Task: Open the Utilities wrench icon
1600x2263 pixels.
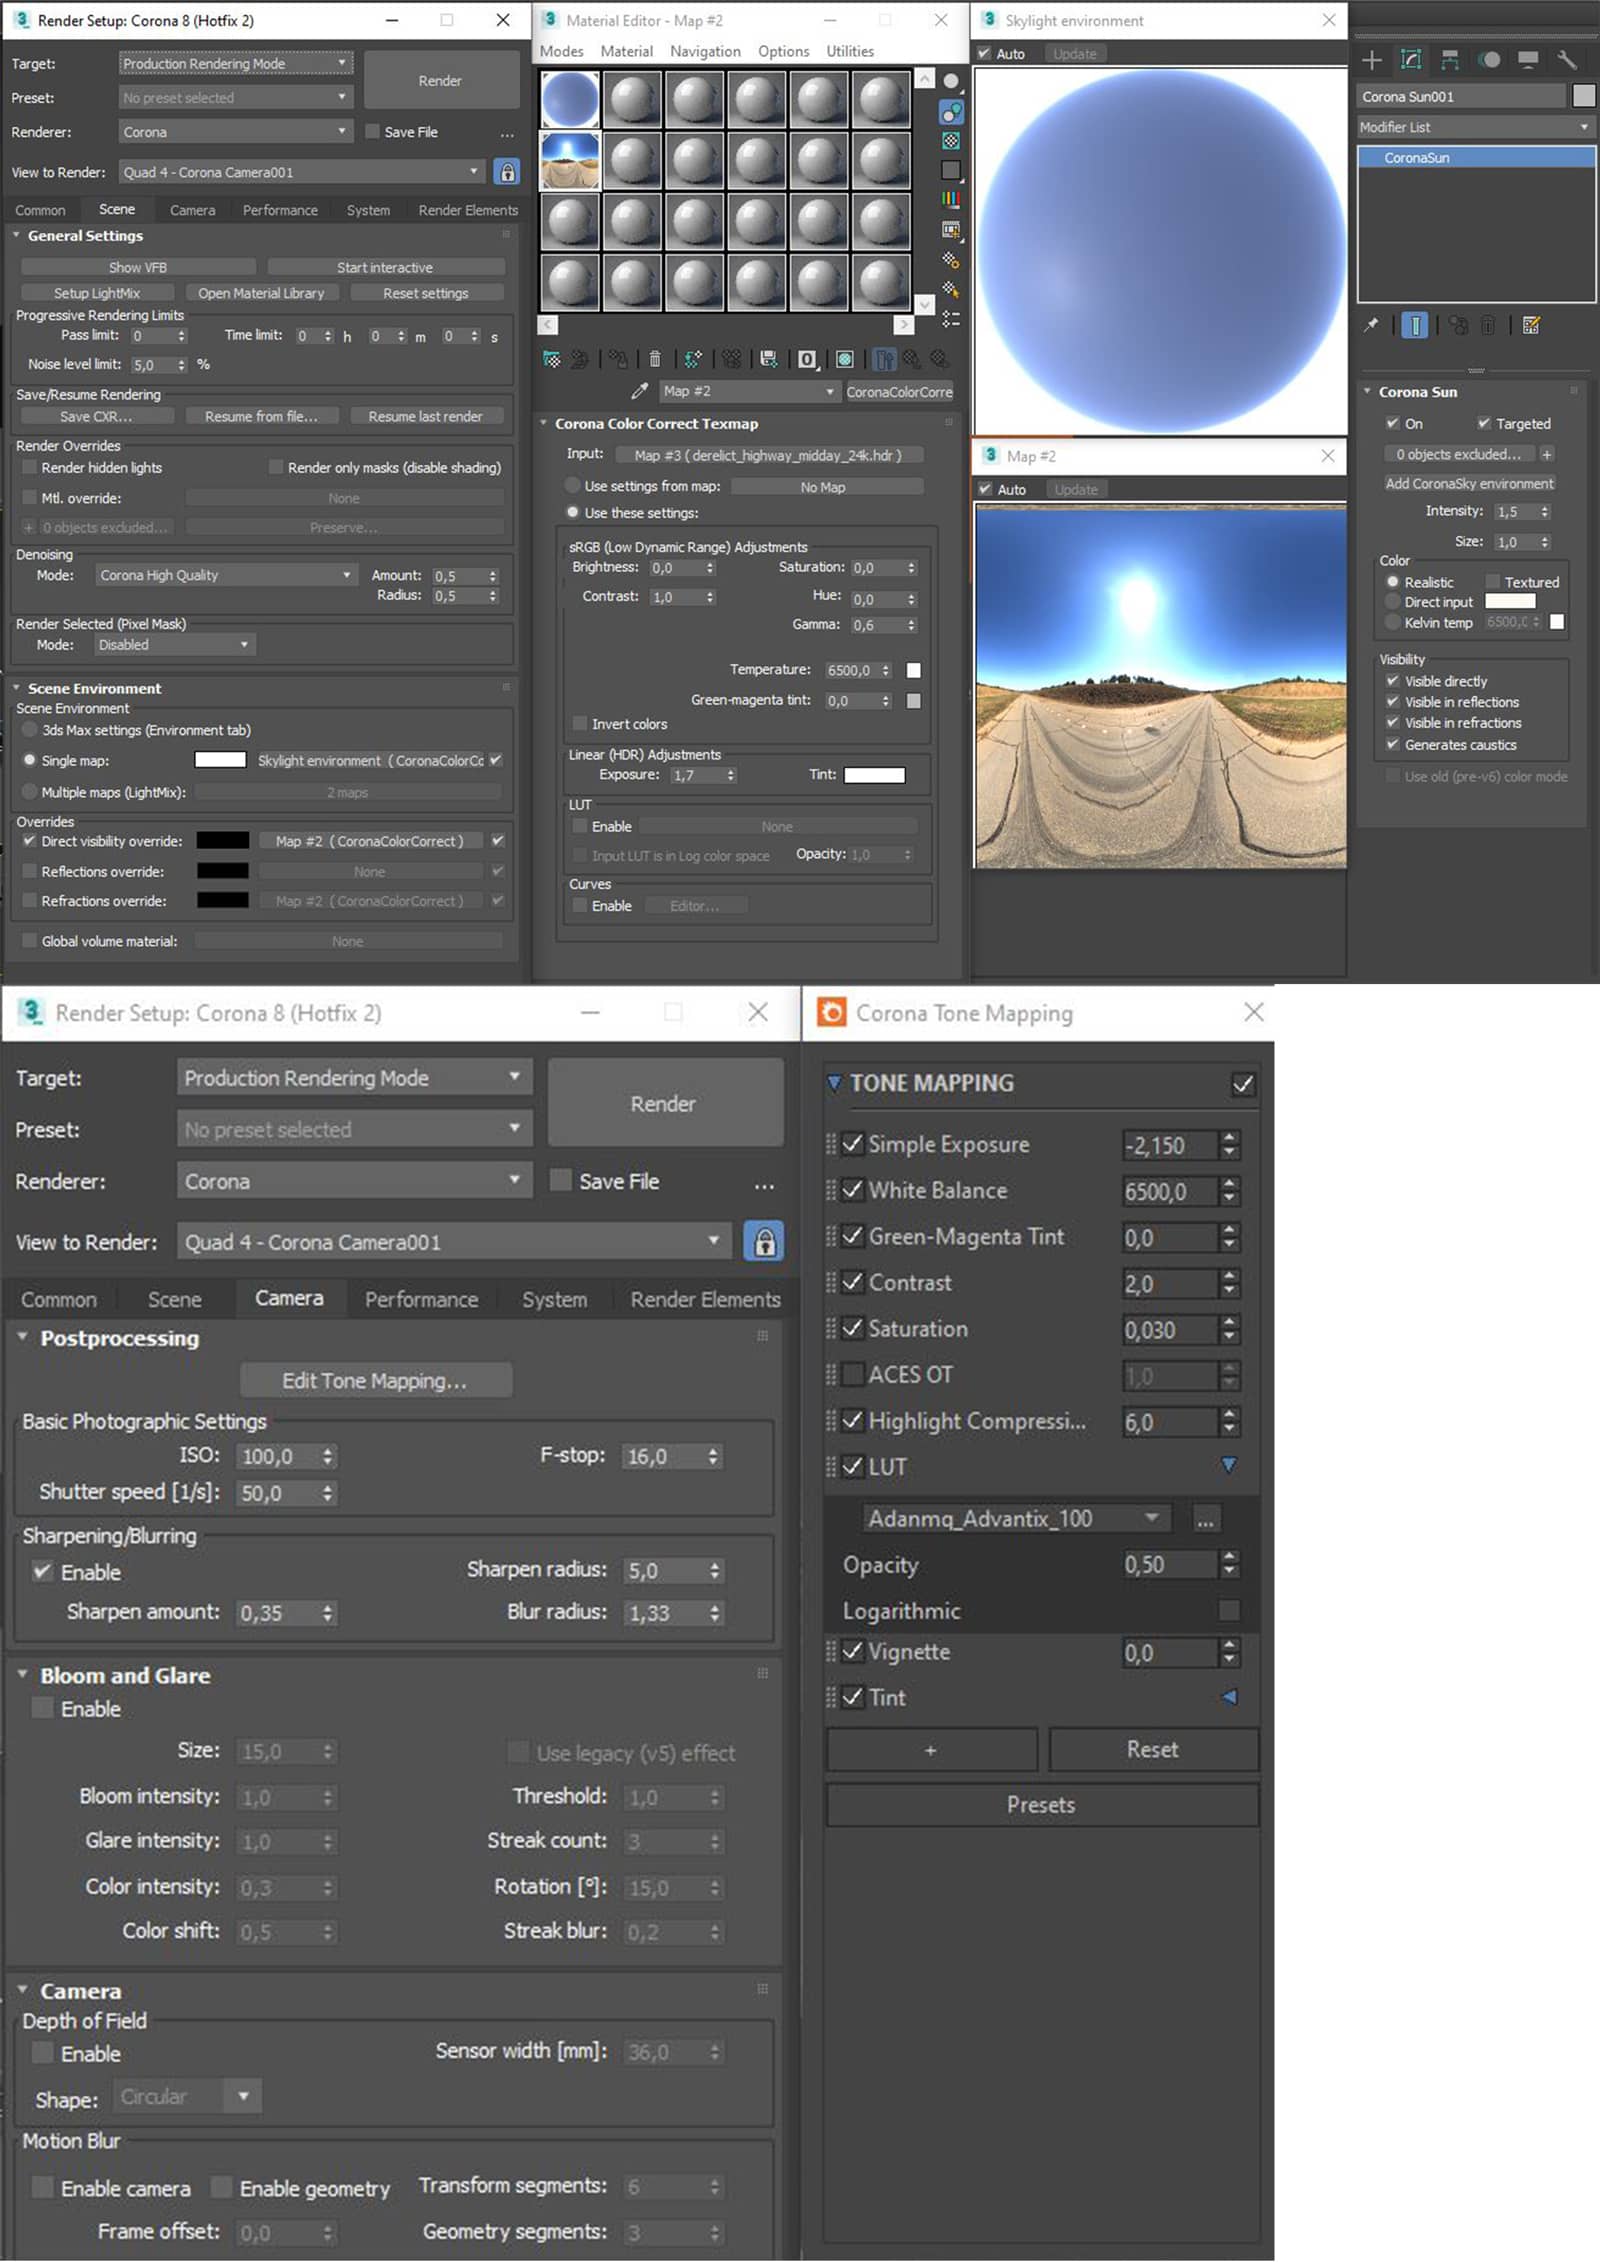Action: (1567, 60)
